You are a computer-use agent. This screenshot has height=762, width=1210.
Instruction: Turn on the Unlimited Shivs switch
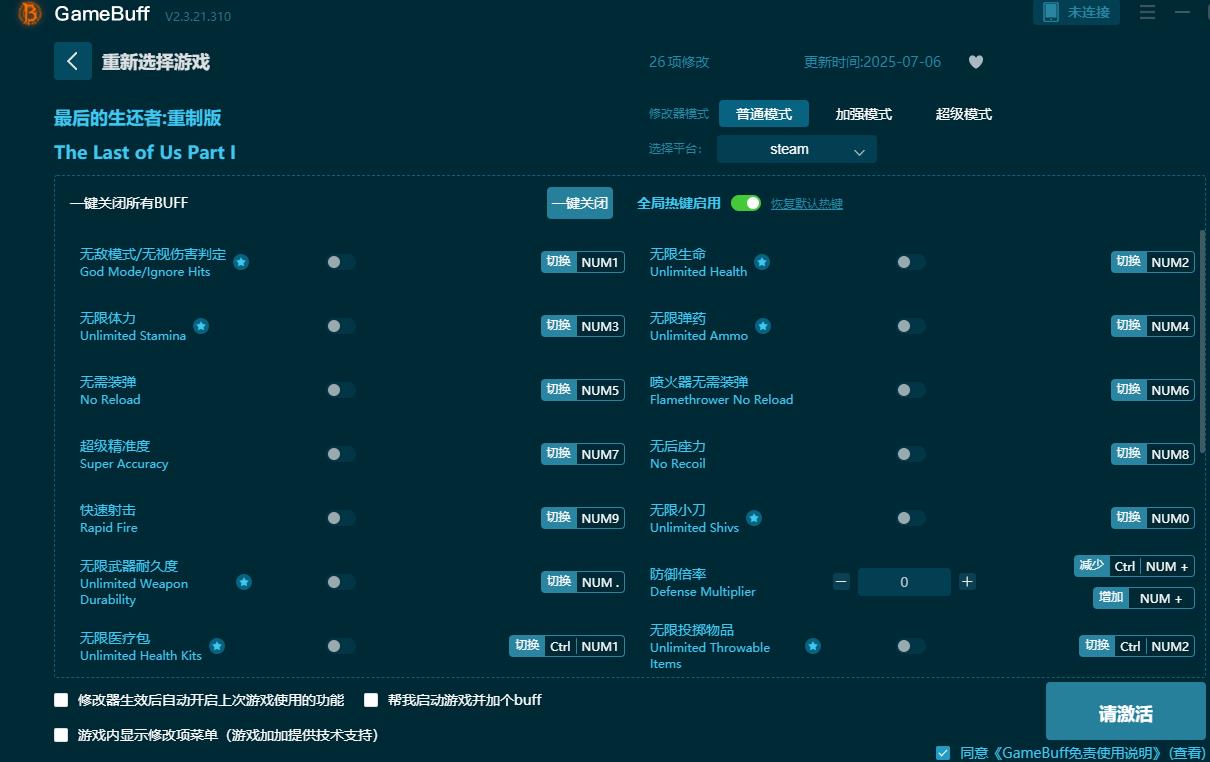tap(910, 518)
